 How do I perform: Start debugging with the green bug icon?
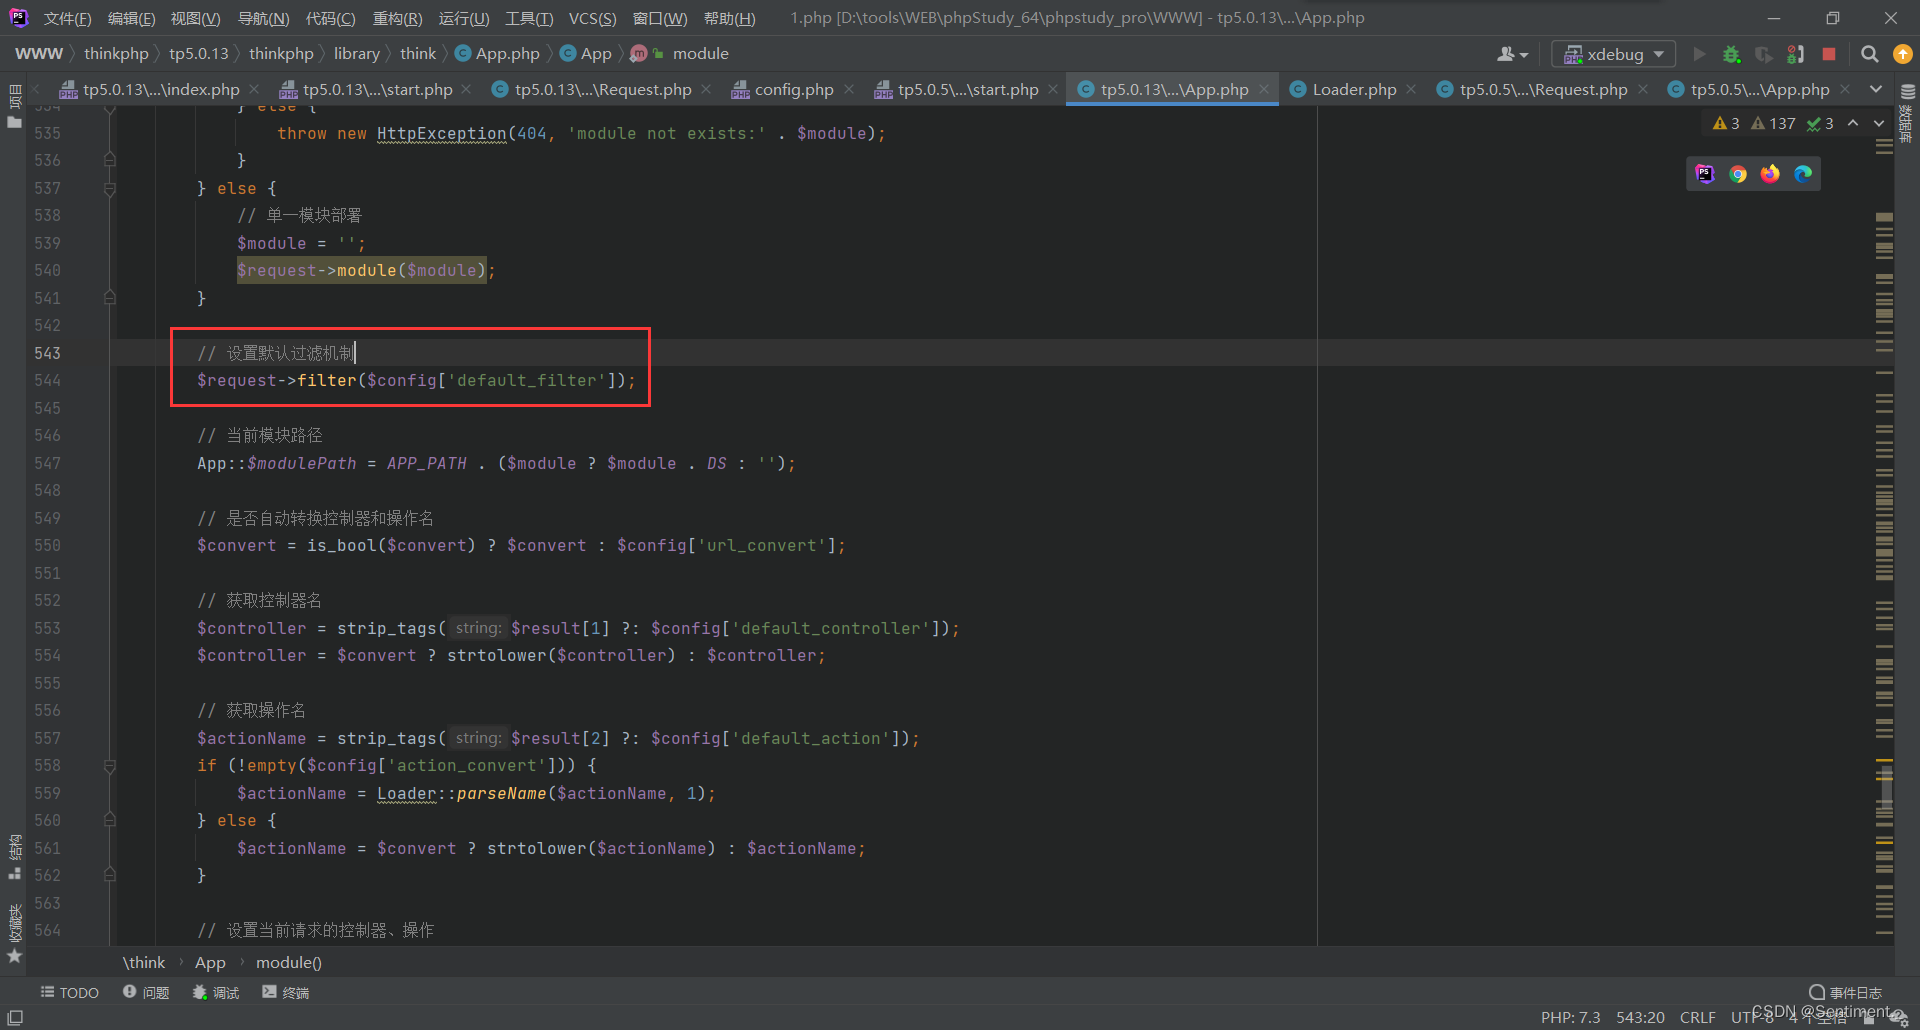[x=1732, y=54]
